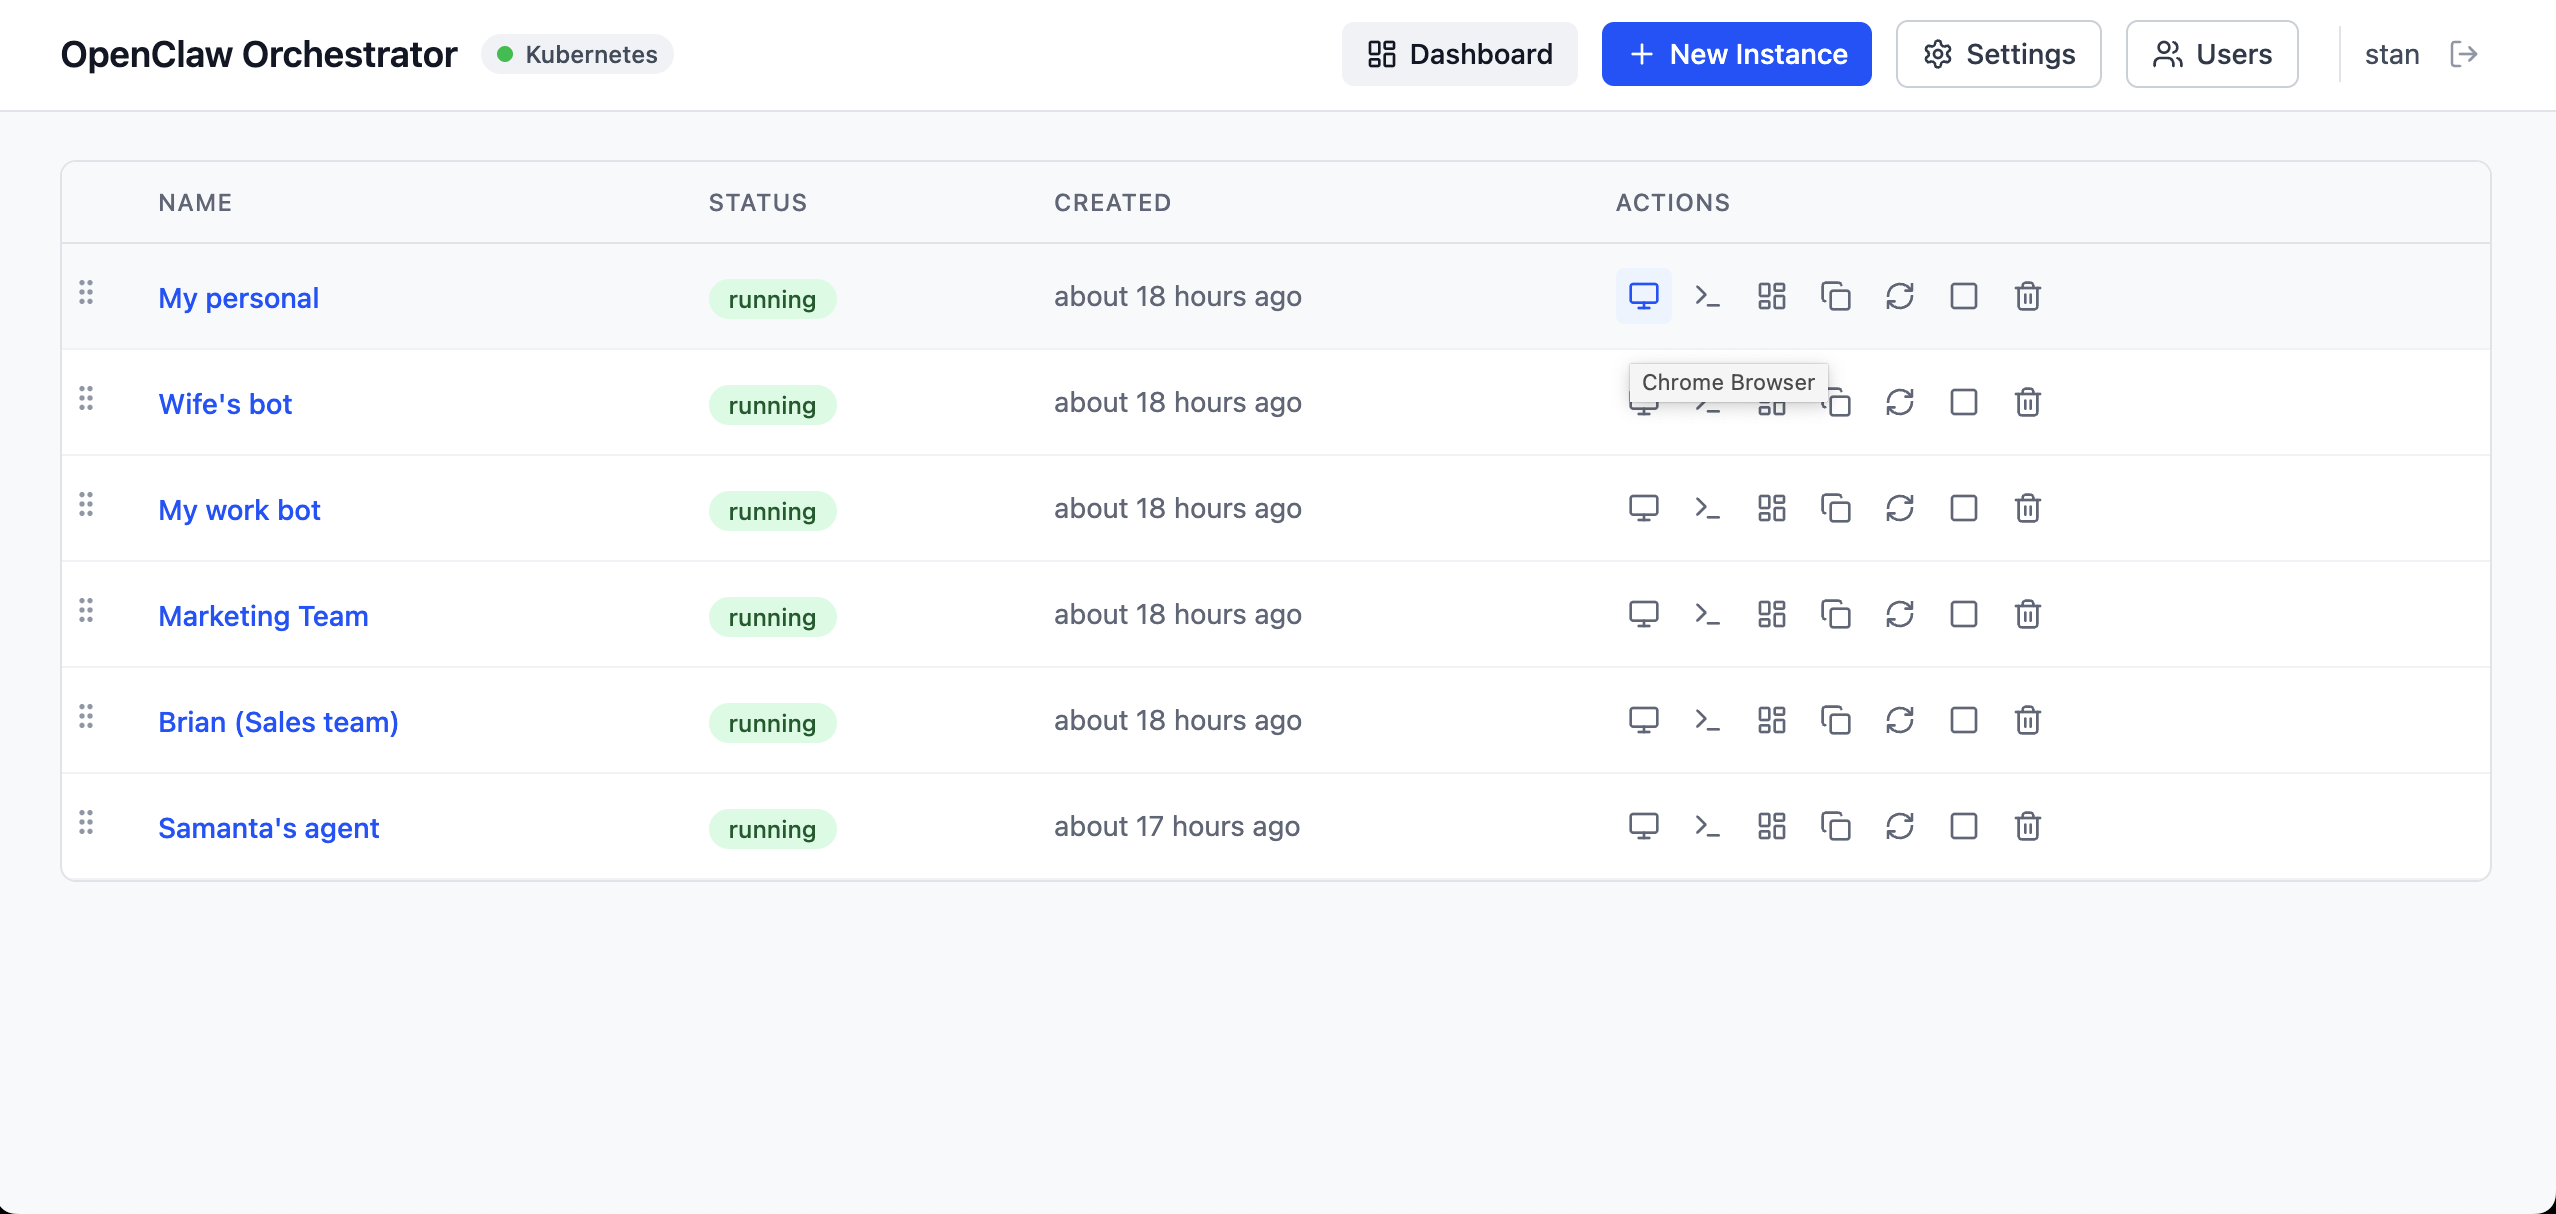Open Chrome Browser for Samanta's agent
Screen dimensions: 2556x1214
(1643, 826)
